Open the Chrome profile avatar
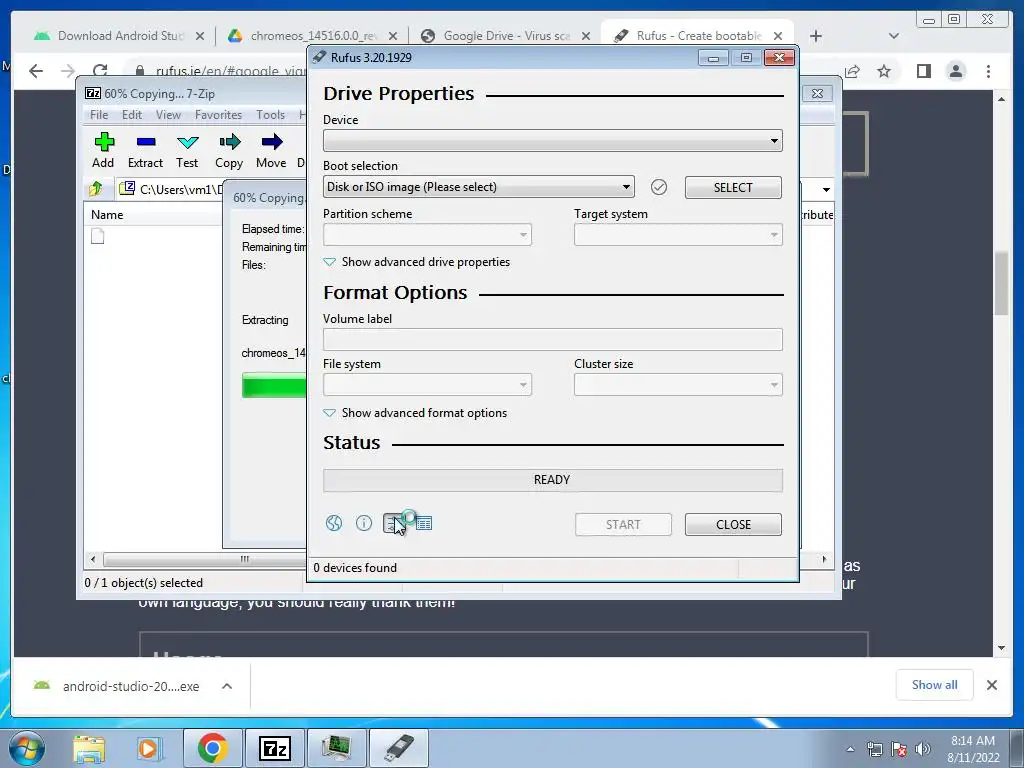 955,71
